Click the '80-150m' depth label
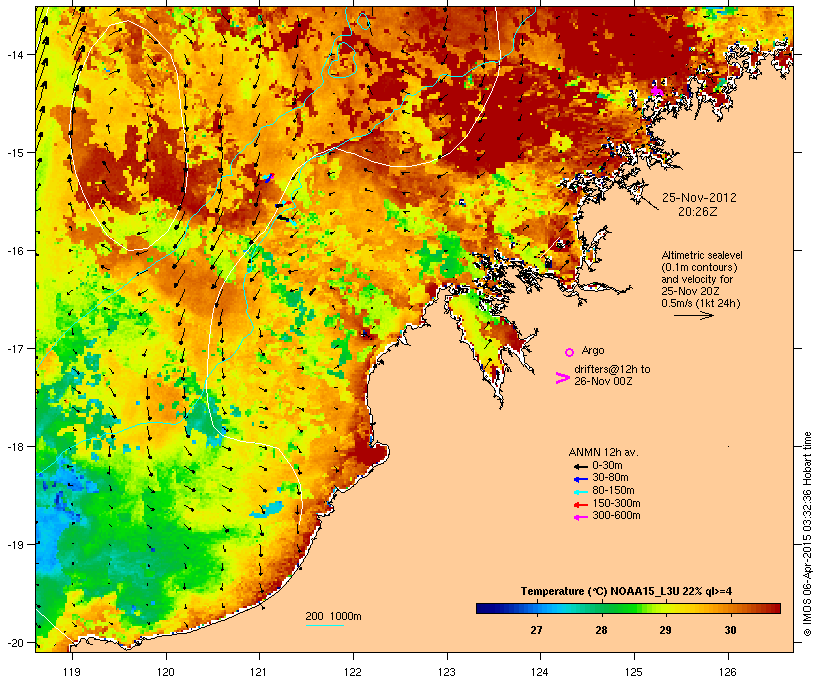This screenshot has height=680, width=820. 613,491
